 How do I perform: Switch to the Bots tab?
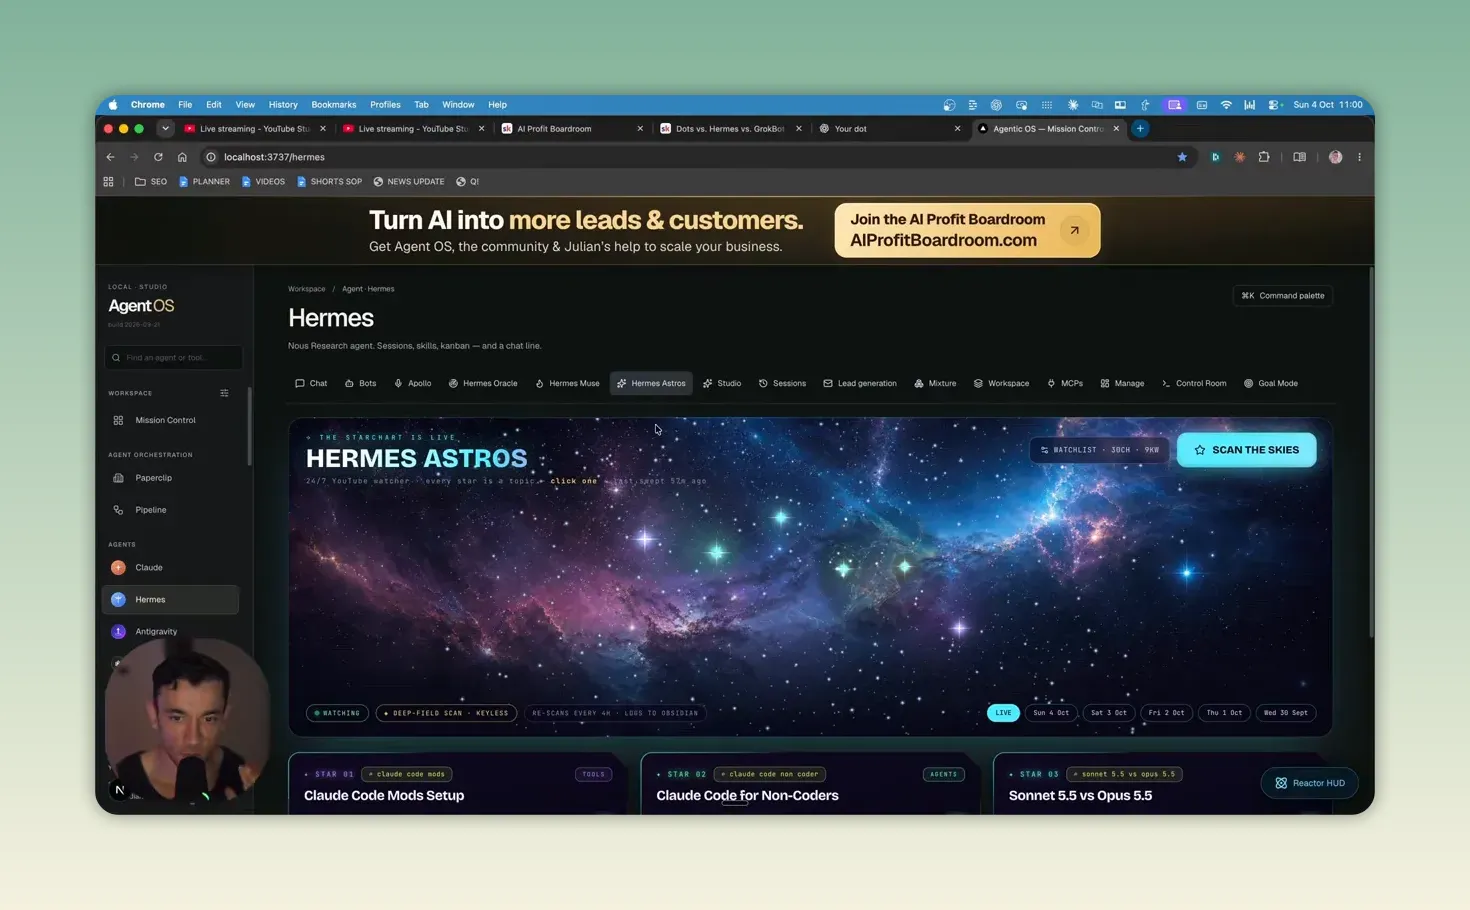click(x=360, y=383)
